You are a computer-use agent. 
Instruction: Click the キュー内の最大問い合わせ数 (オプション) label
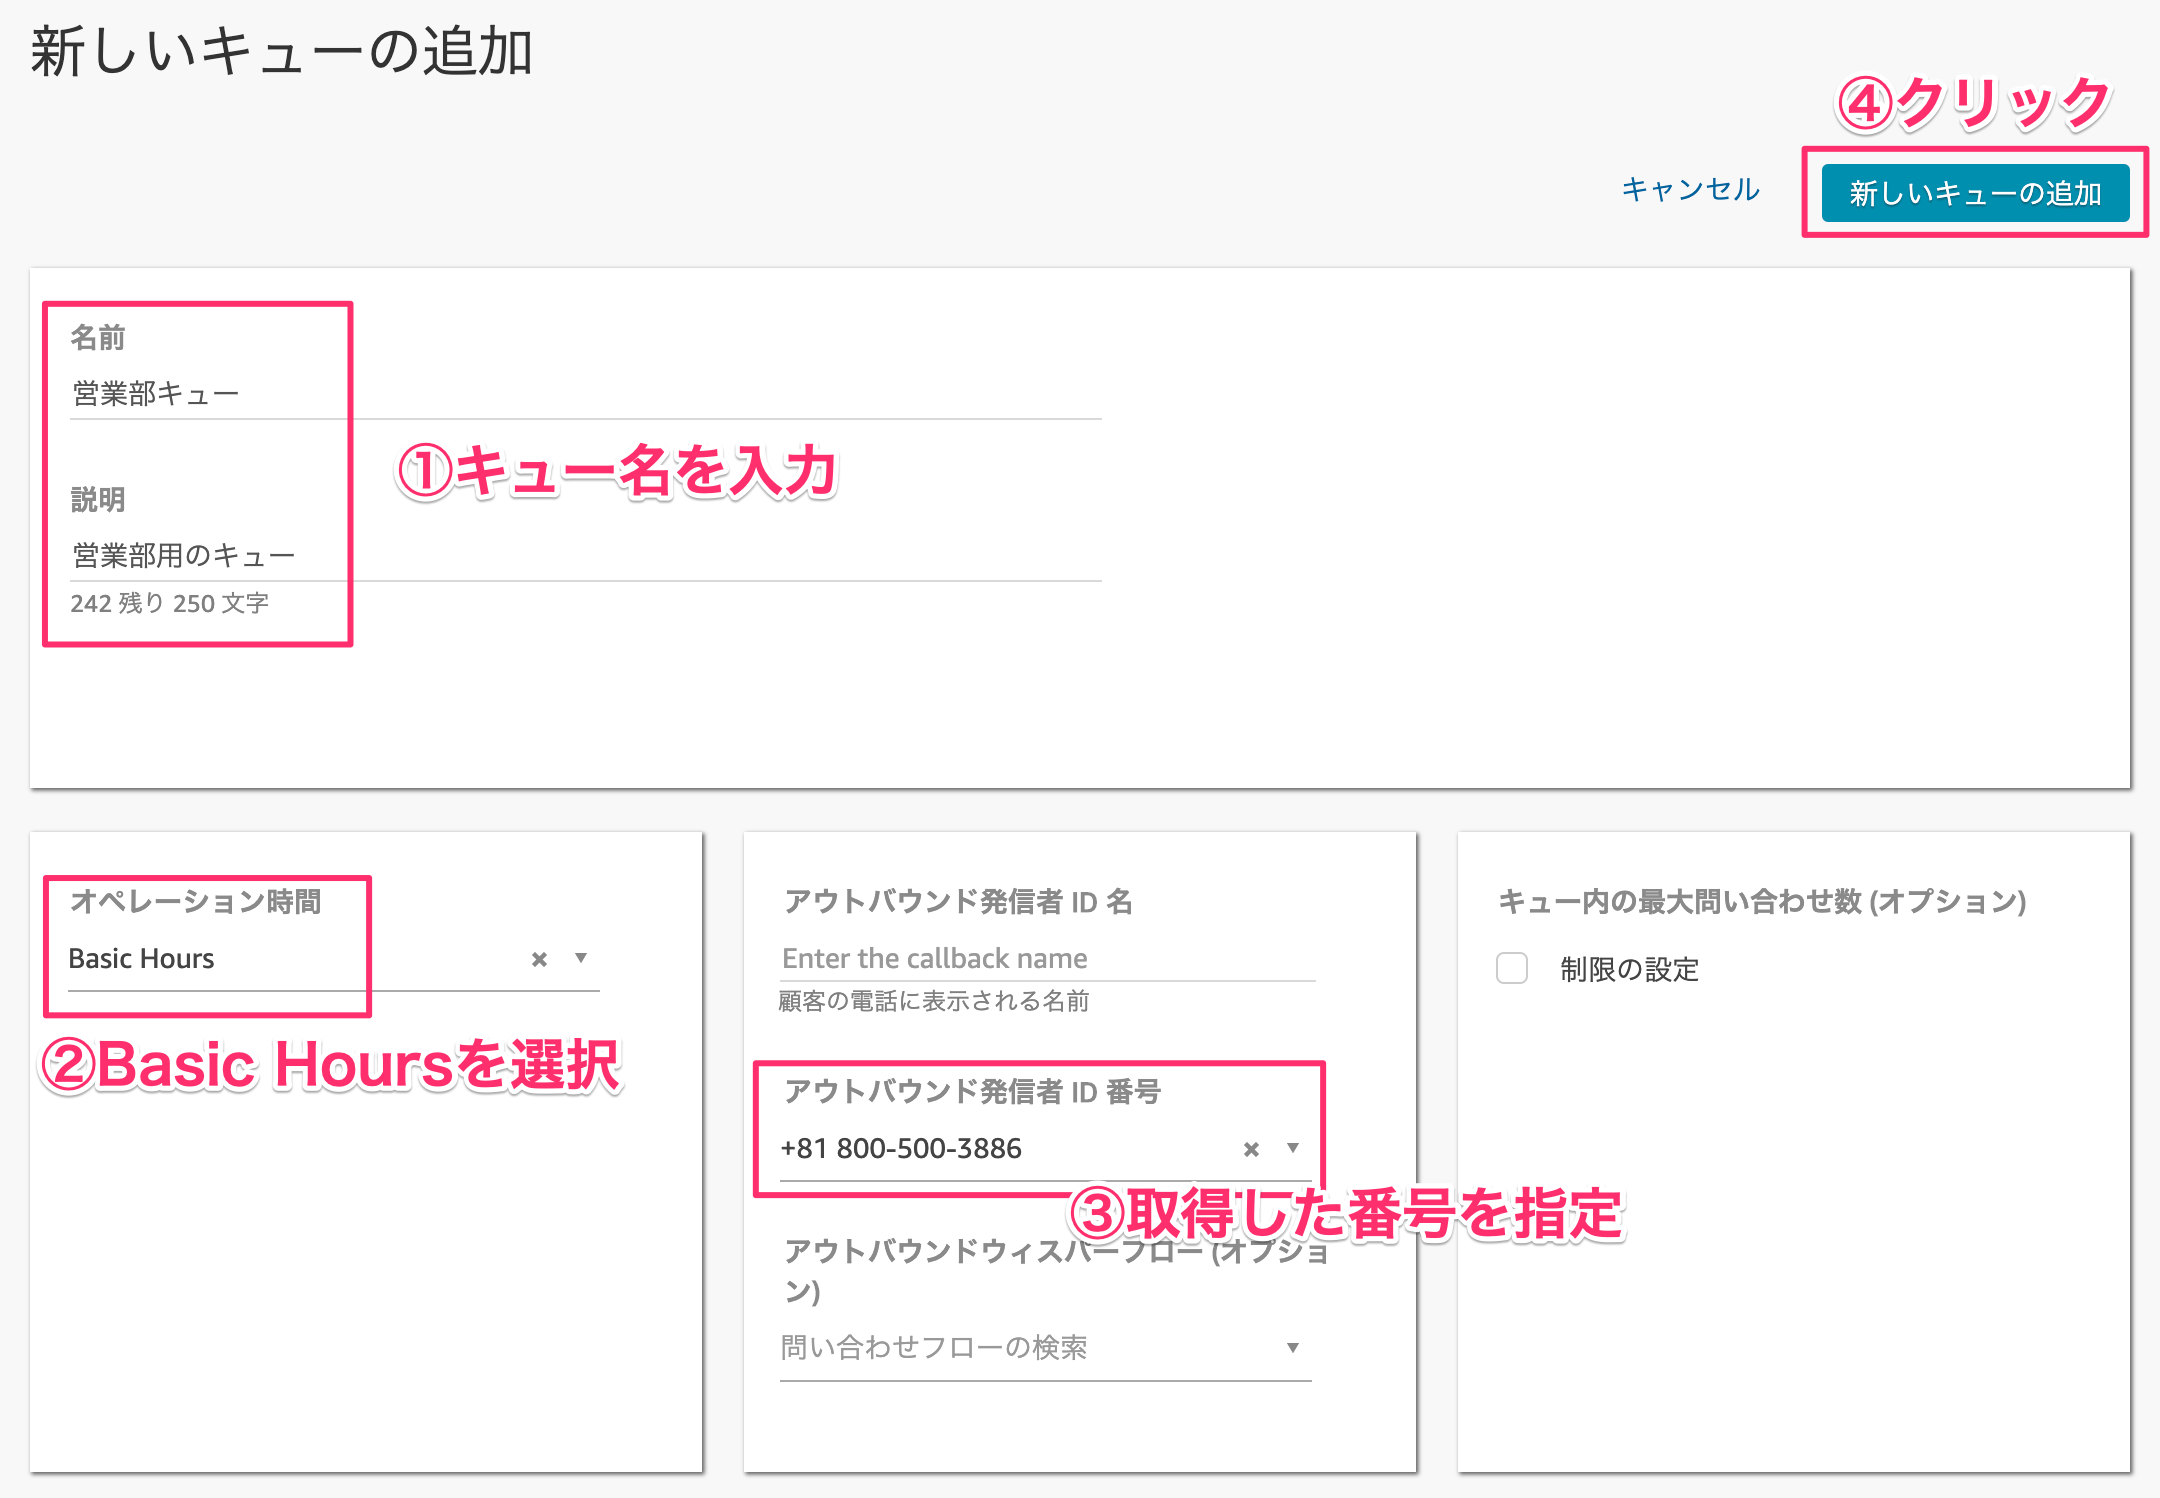pos(1762,901)
